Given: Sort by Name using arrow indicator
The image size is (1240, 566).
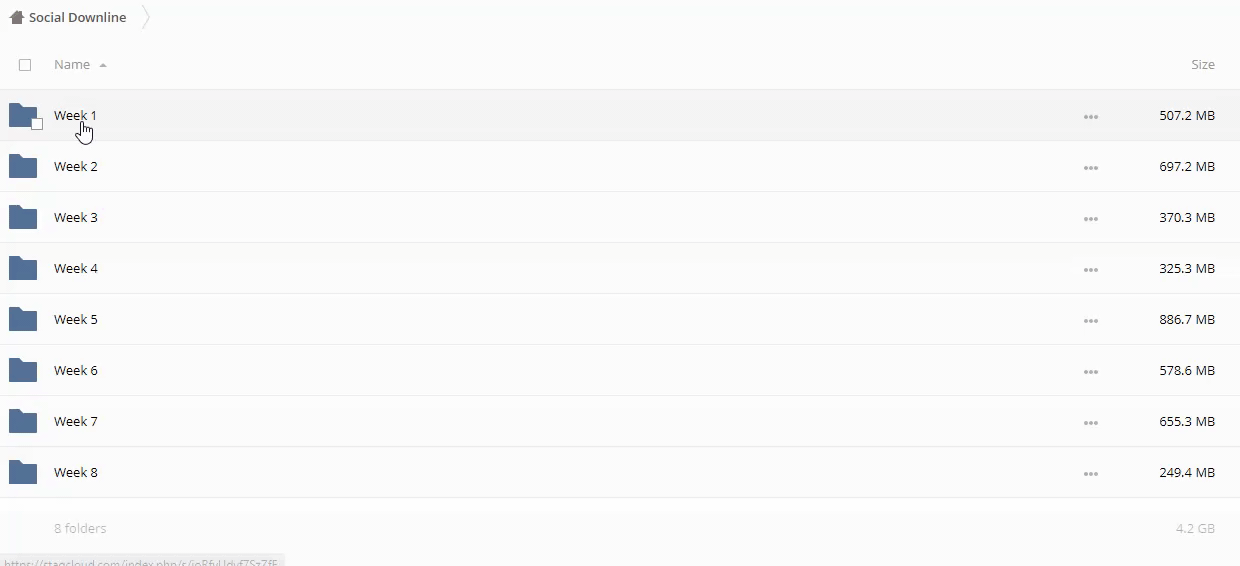Looking at the screenshot, I should (103, 65).
